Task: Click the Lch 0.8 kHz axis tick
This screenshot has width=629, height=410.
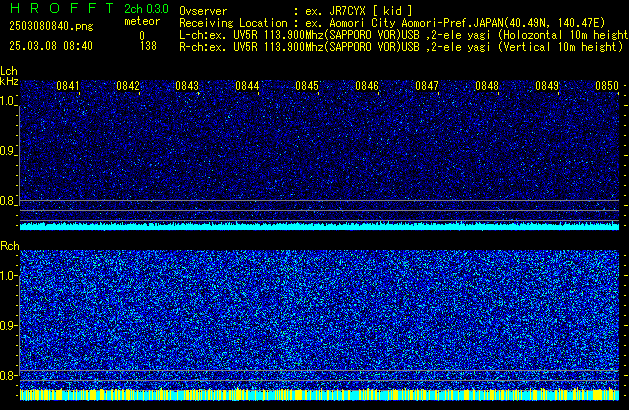Action: click(x=8, y=201)
